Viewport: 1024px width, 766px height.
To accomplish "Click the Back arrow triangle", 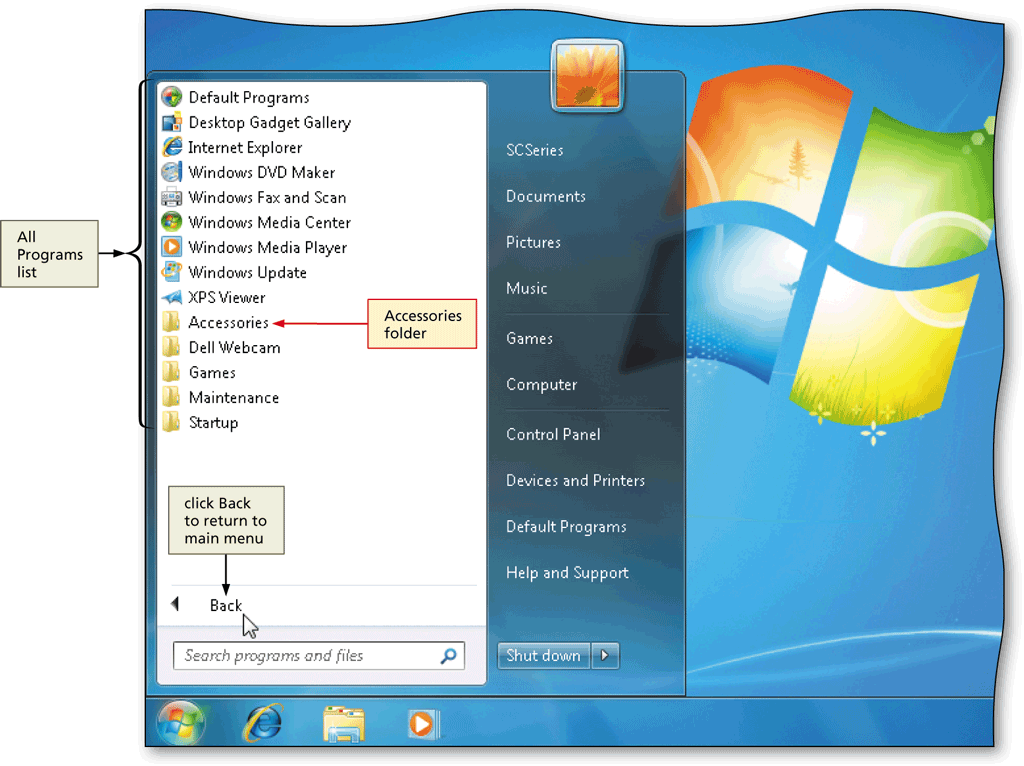I will 175,604.
